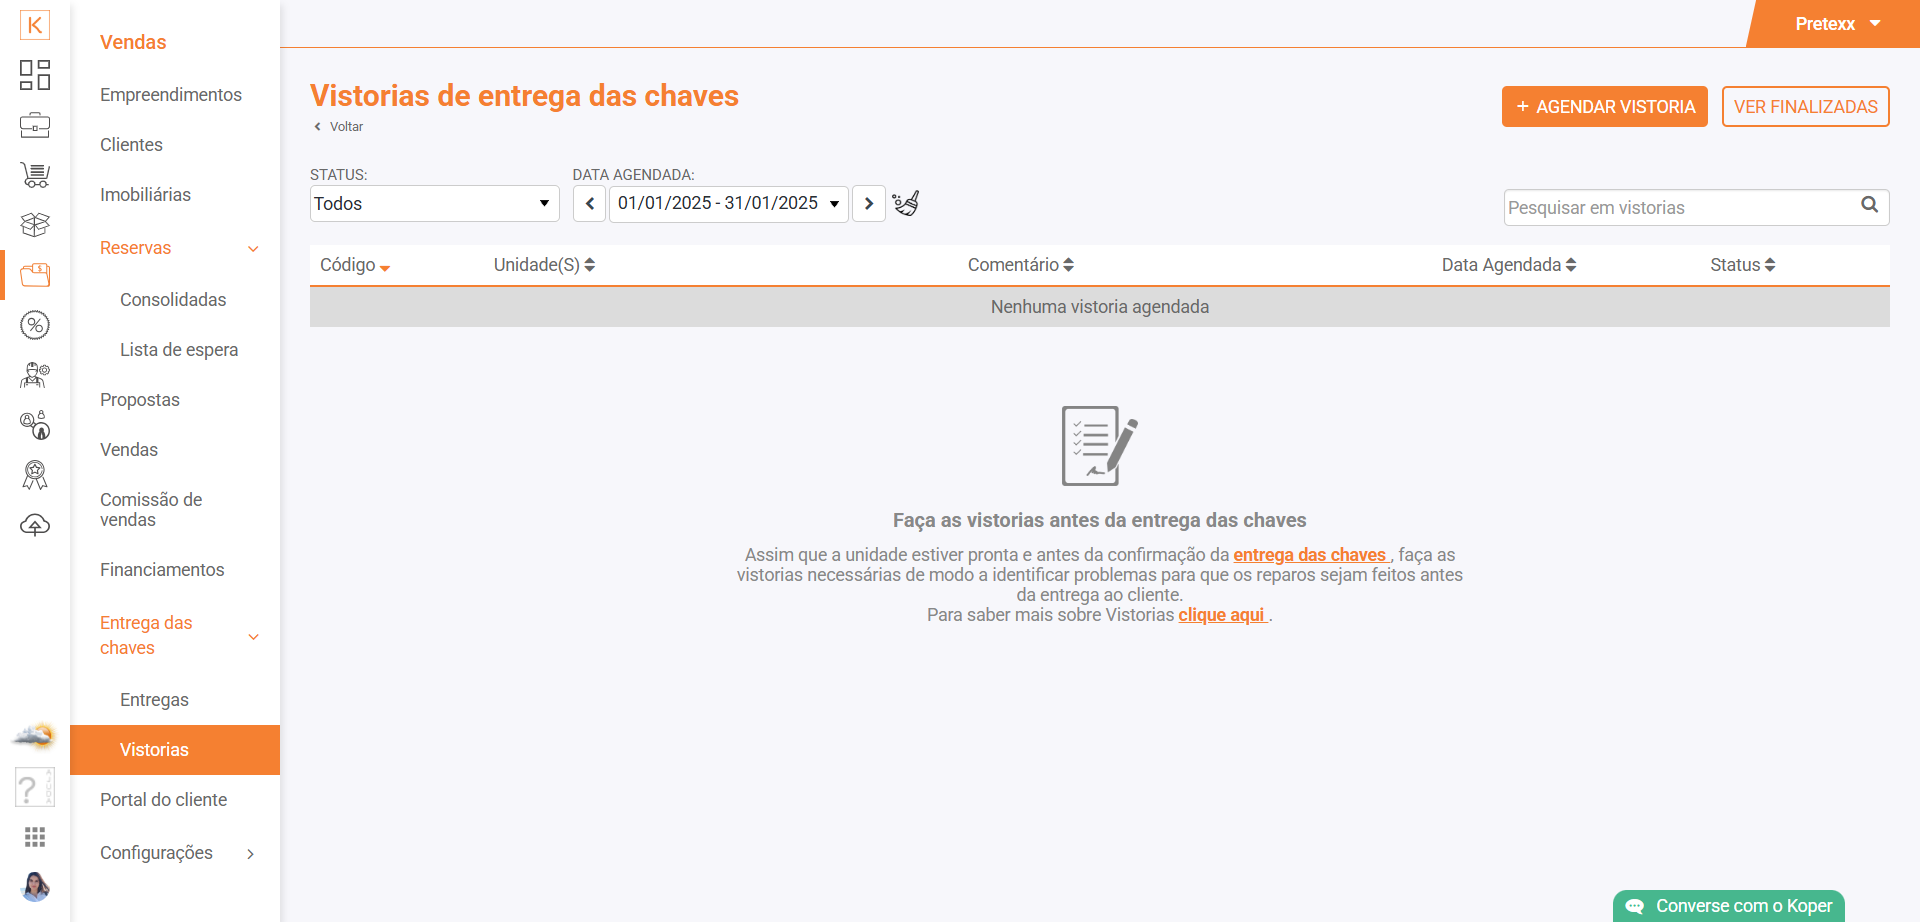The width and height of the screenshot is (1920, 922).
Task: Open Empreendimentos in the sidebar menu
Action: coord(171,95)
